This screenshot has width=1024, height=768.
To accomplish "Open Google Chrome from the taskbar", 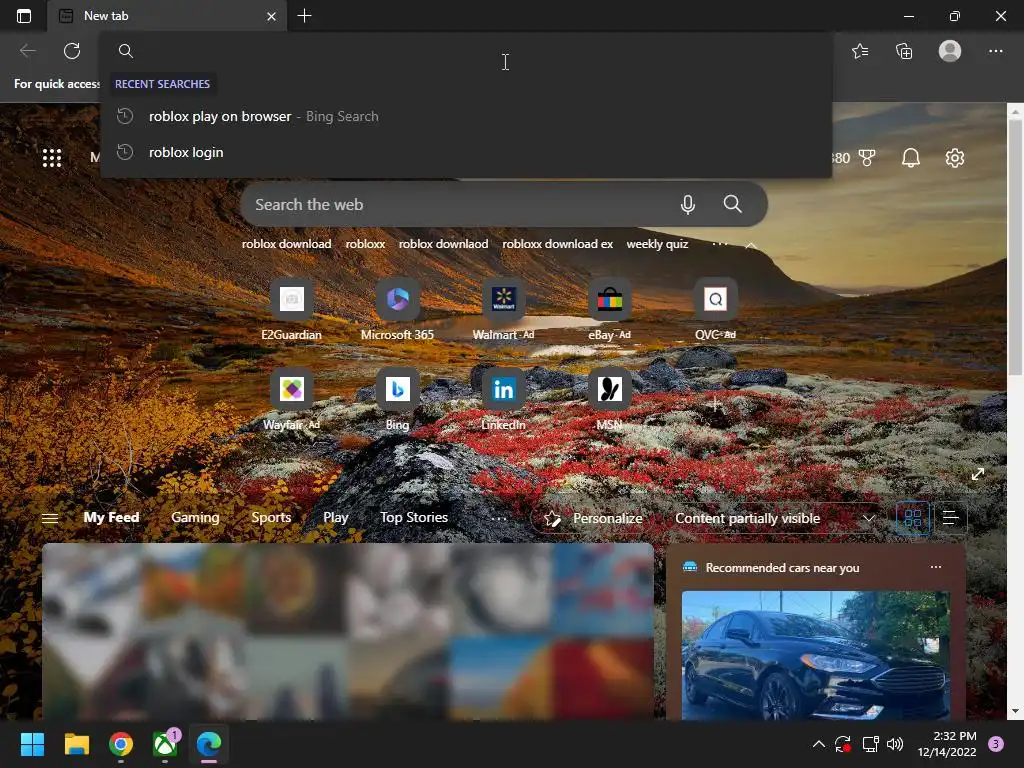I will [121, 744].
